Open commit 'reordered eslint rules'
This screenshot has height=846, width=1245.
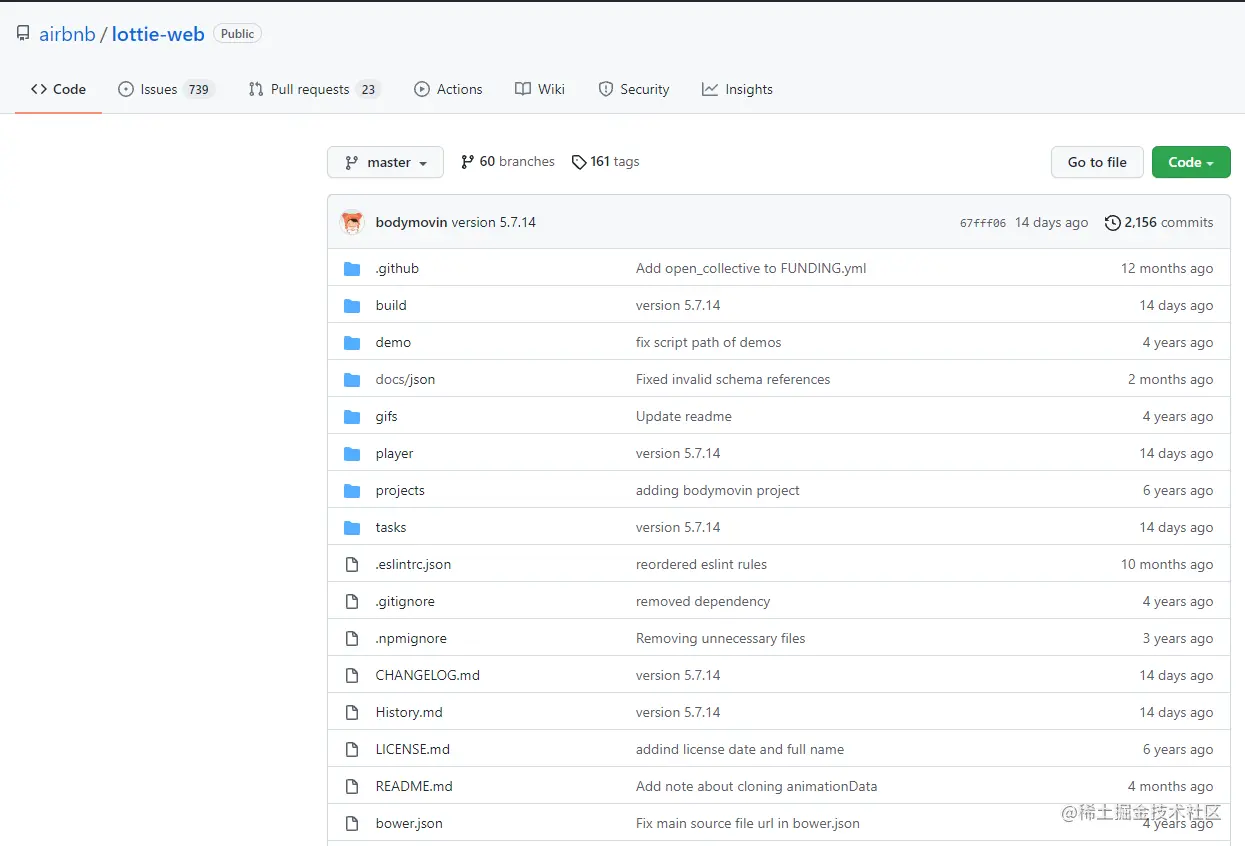701,565
